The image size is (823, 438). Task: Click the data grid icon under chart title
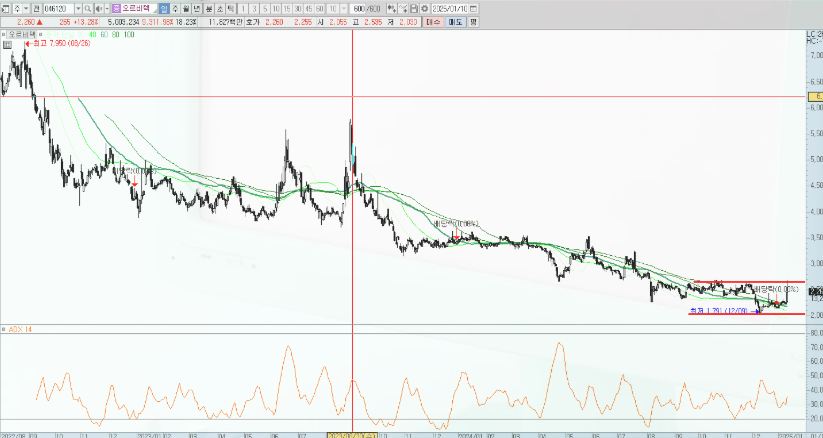pyautogui.click(x=7, y=45)
